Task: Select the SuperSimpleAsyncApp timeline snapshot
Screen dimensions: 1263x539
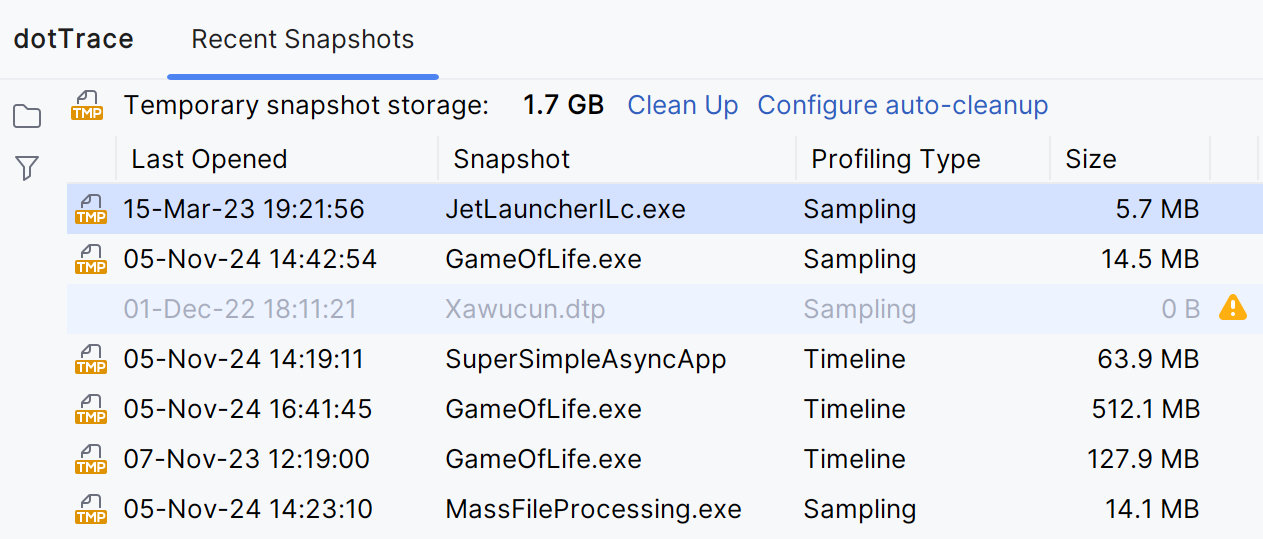Action: (x=585, y=359)
